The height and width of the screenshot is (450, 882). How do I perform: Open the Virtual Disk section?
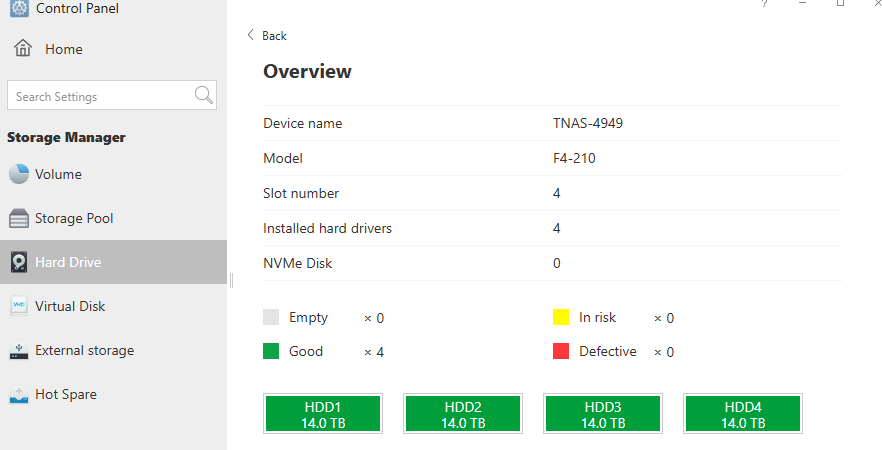click(112, 306)
